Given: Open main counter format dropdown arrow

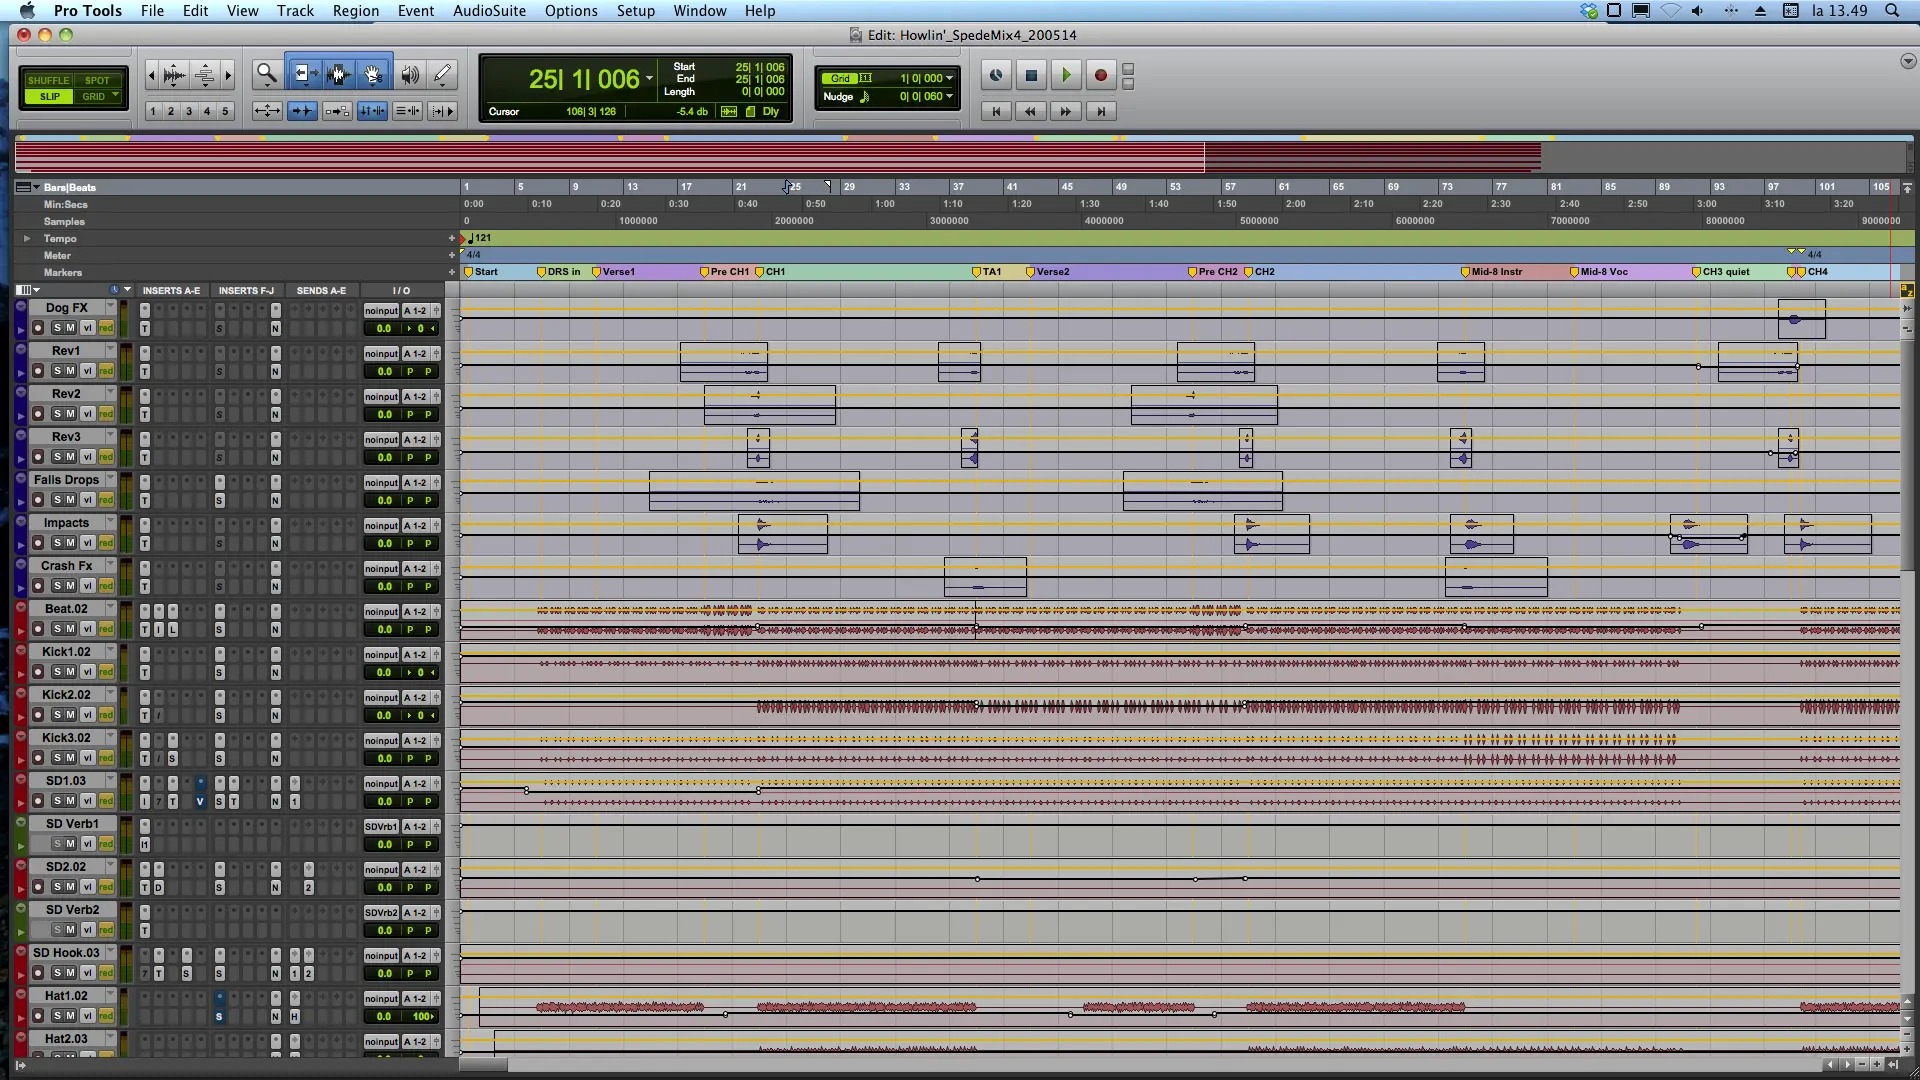Looking at the screenshot, I should click(x=650, y=79).
